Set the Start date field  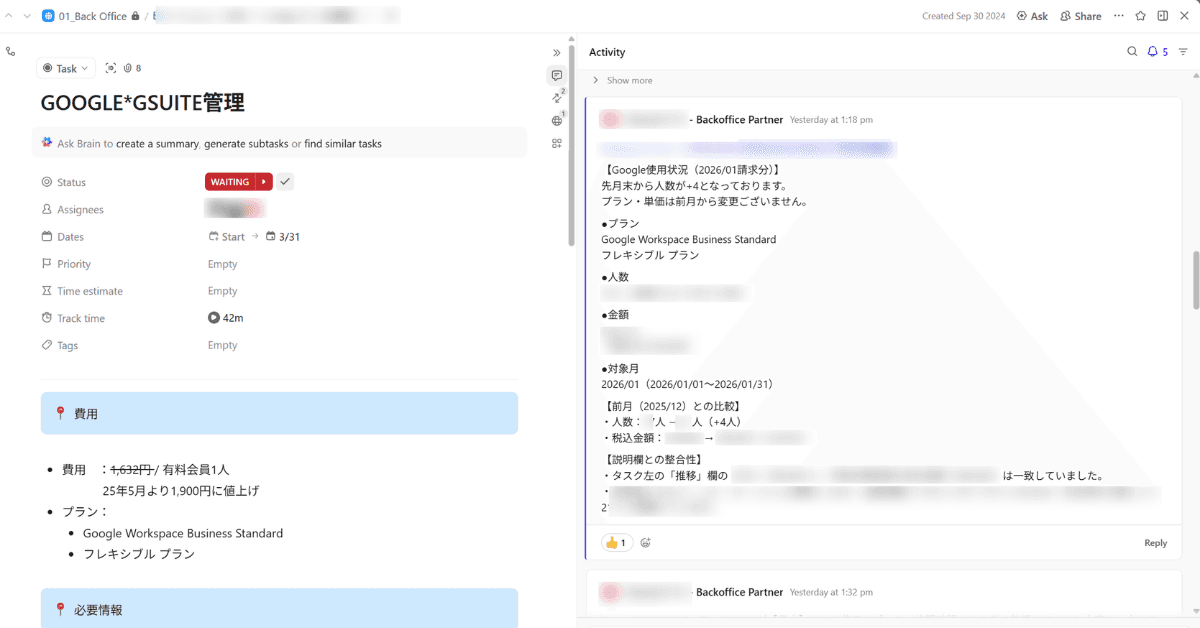point(226,237)
